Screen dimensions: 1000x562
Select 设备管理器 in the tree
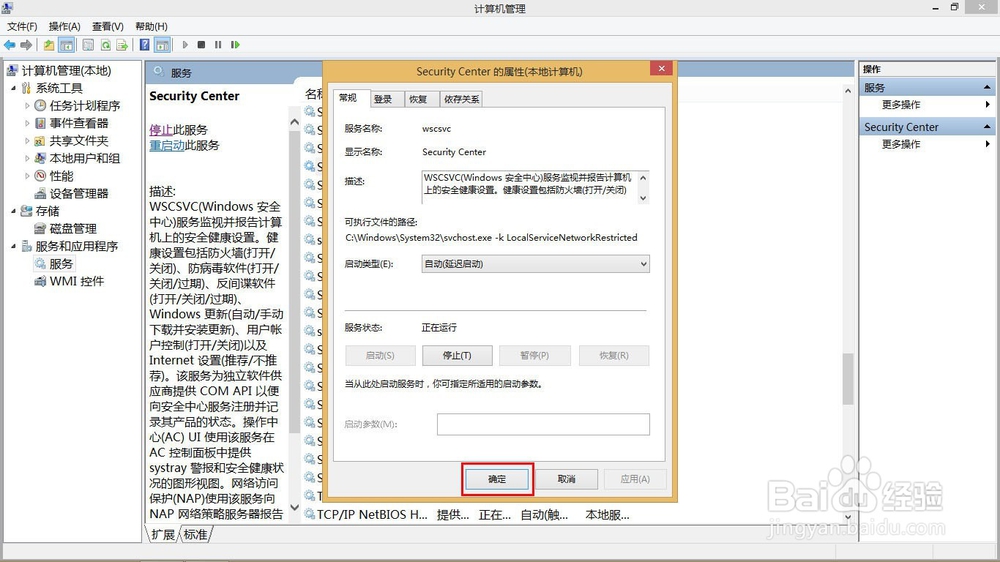pos(71,193)
